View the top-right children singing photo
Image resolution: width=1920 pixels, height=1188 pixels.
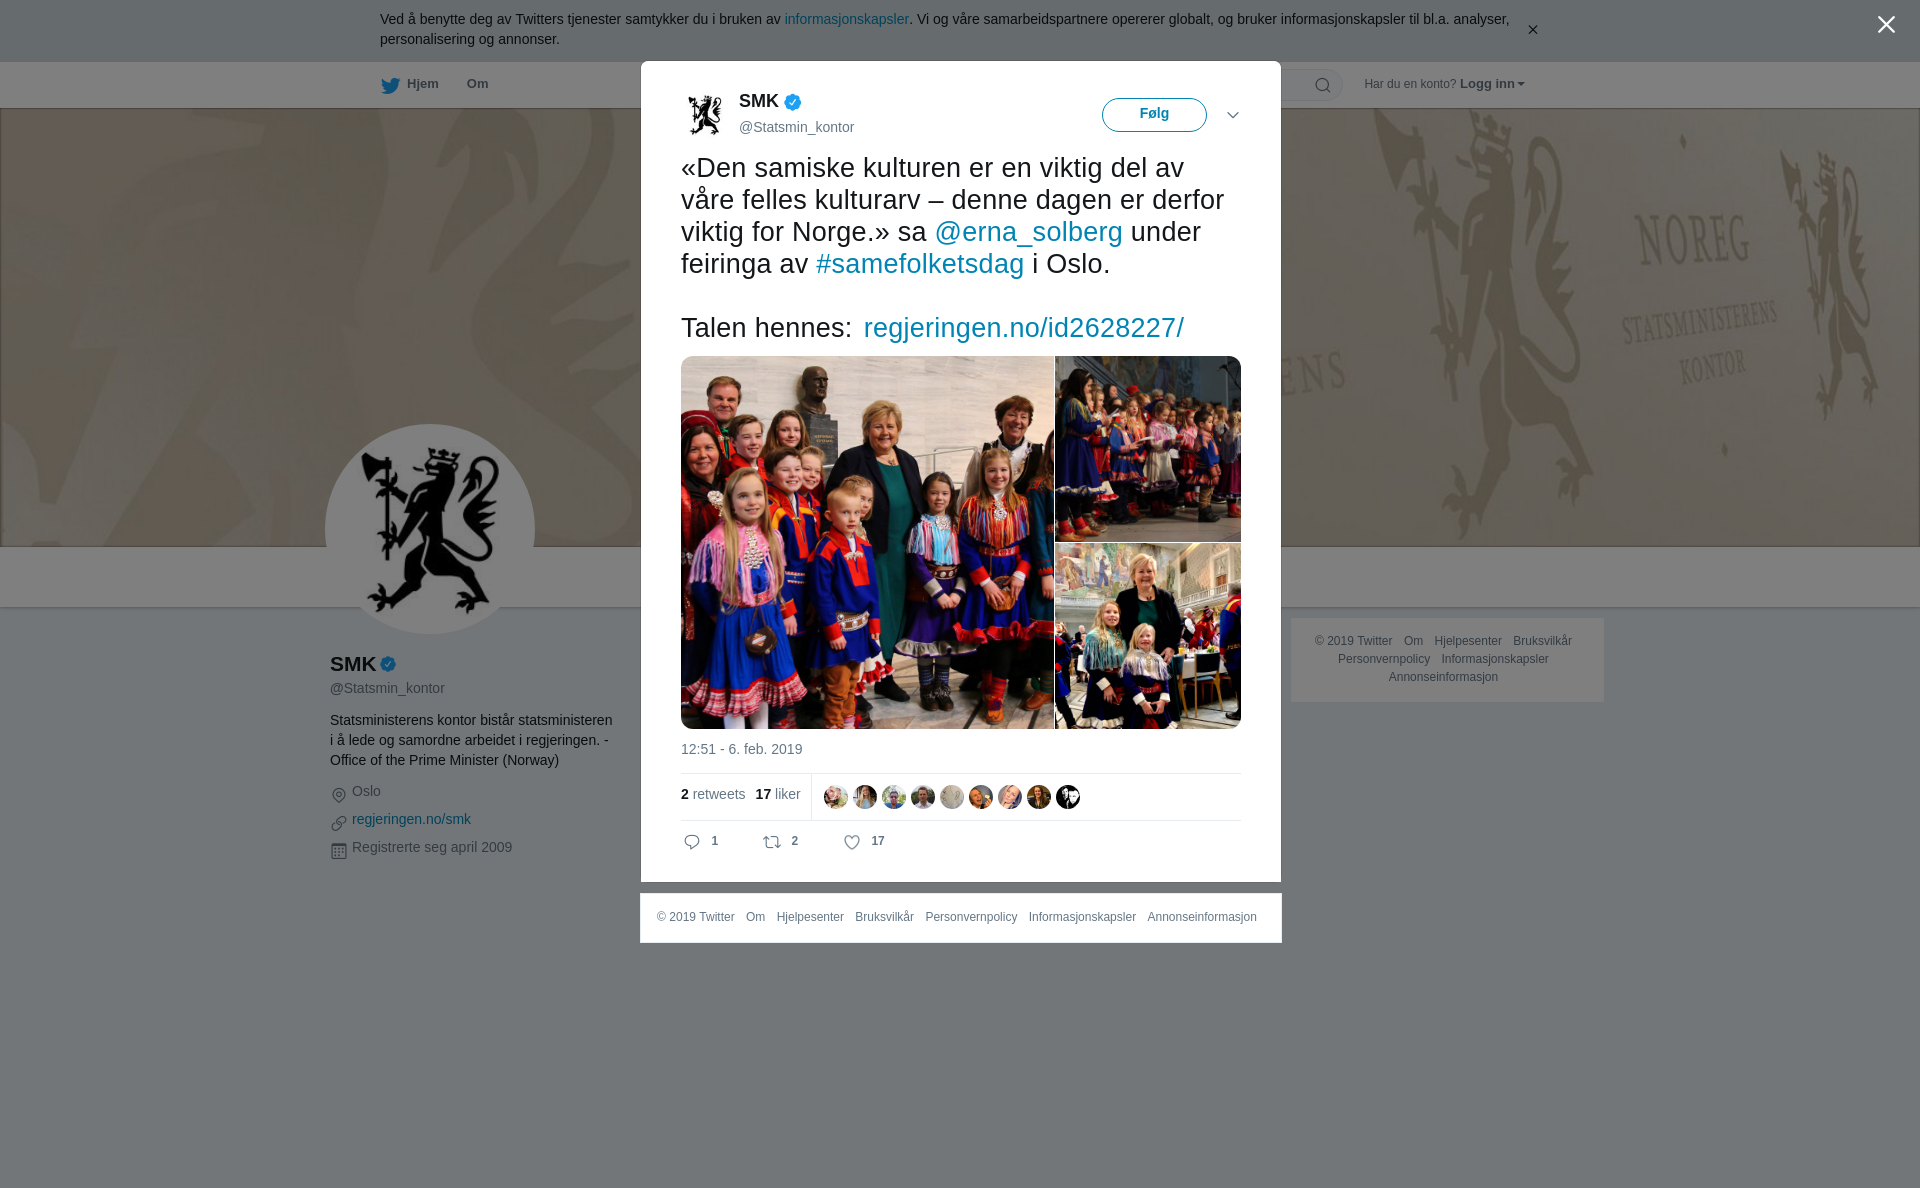1148,449
